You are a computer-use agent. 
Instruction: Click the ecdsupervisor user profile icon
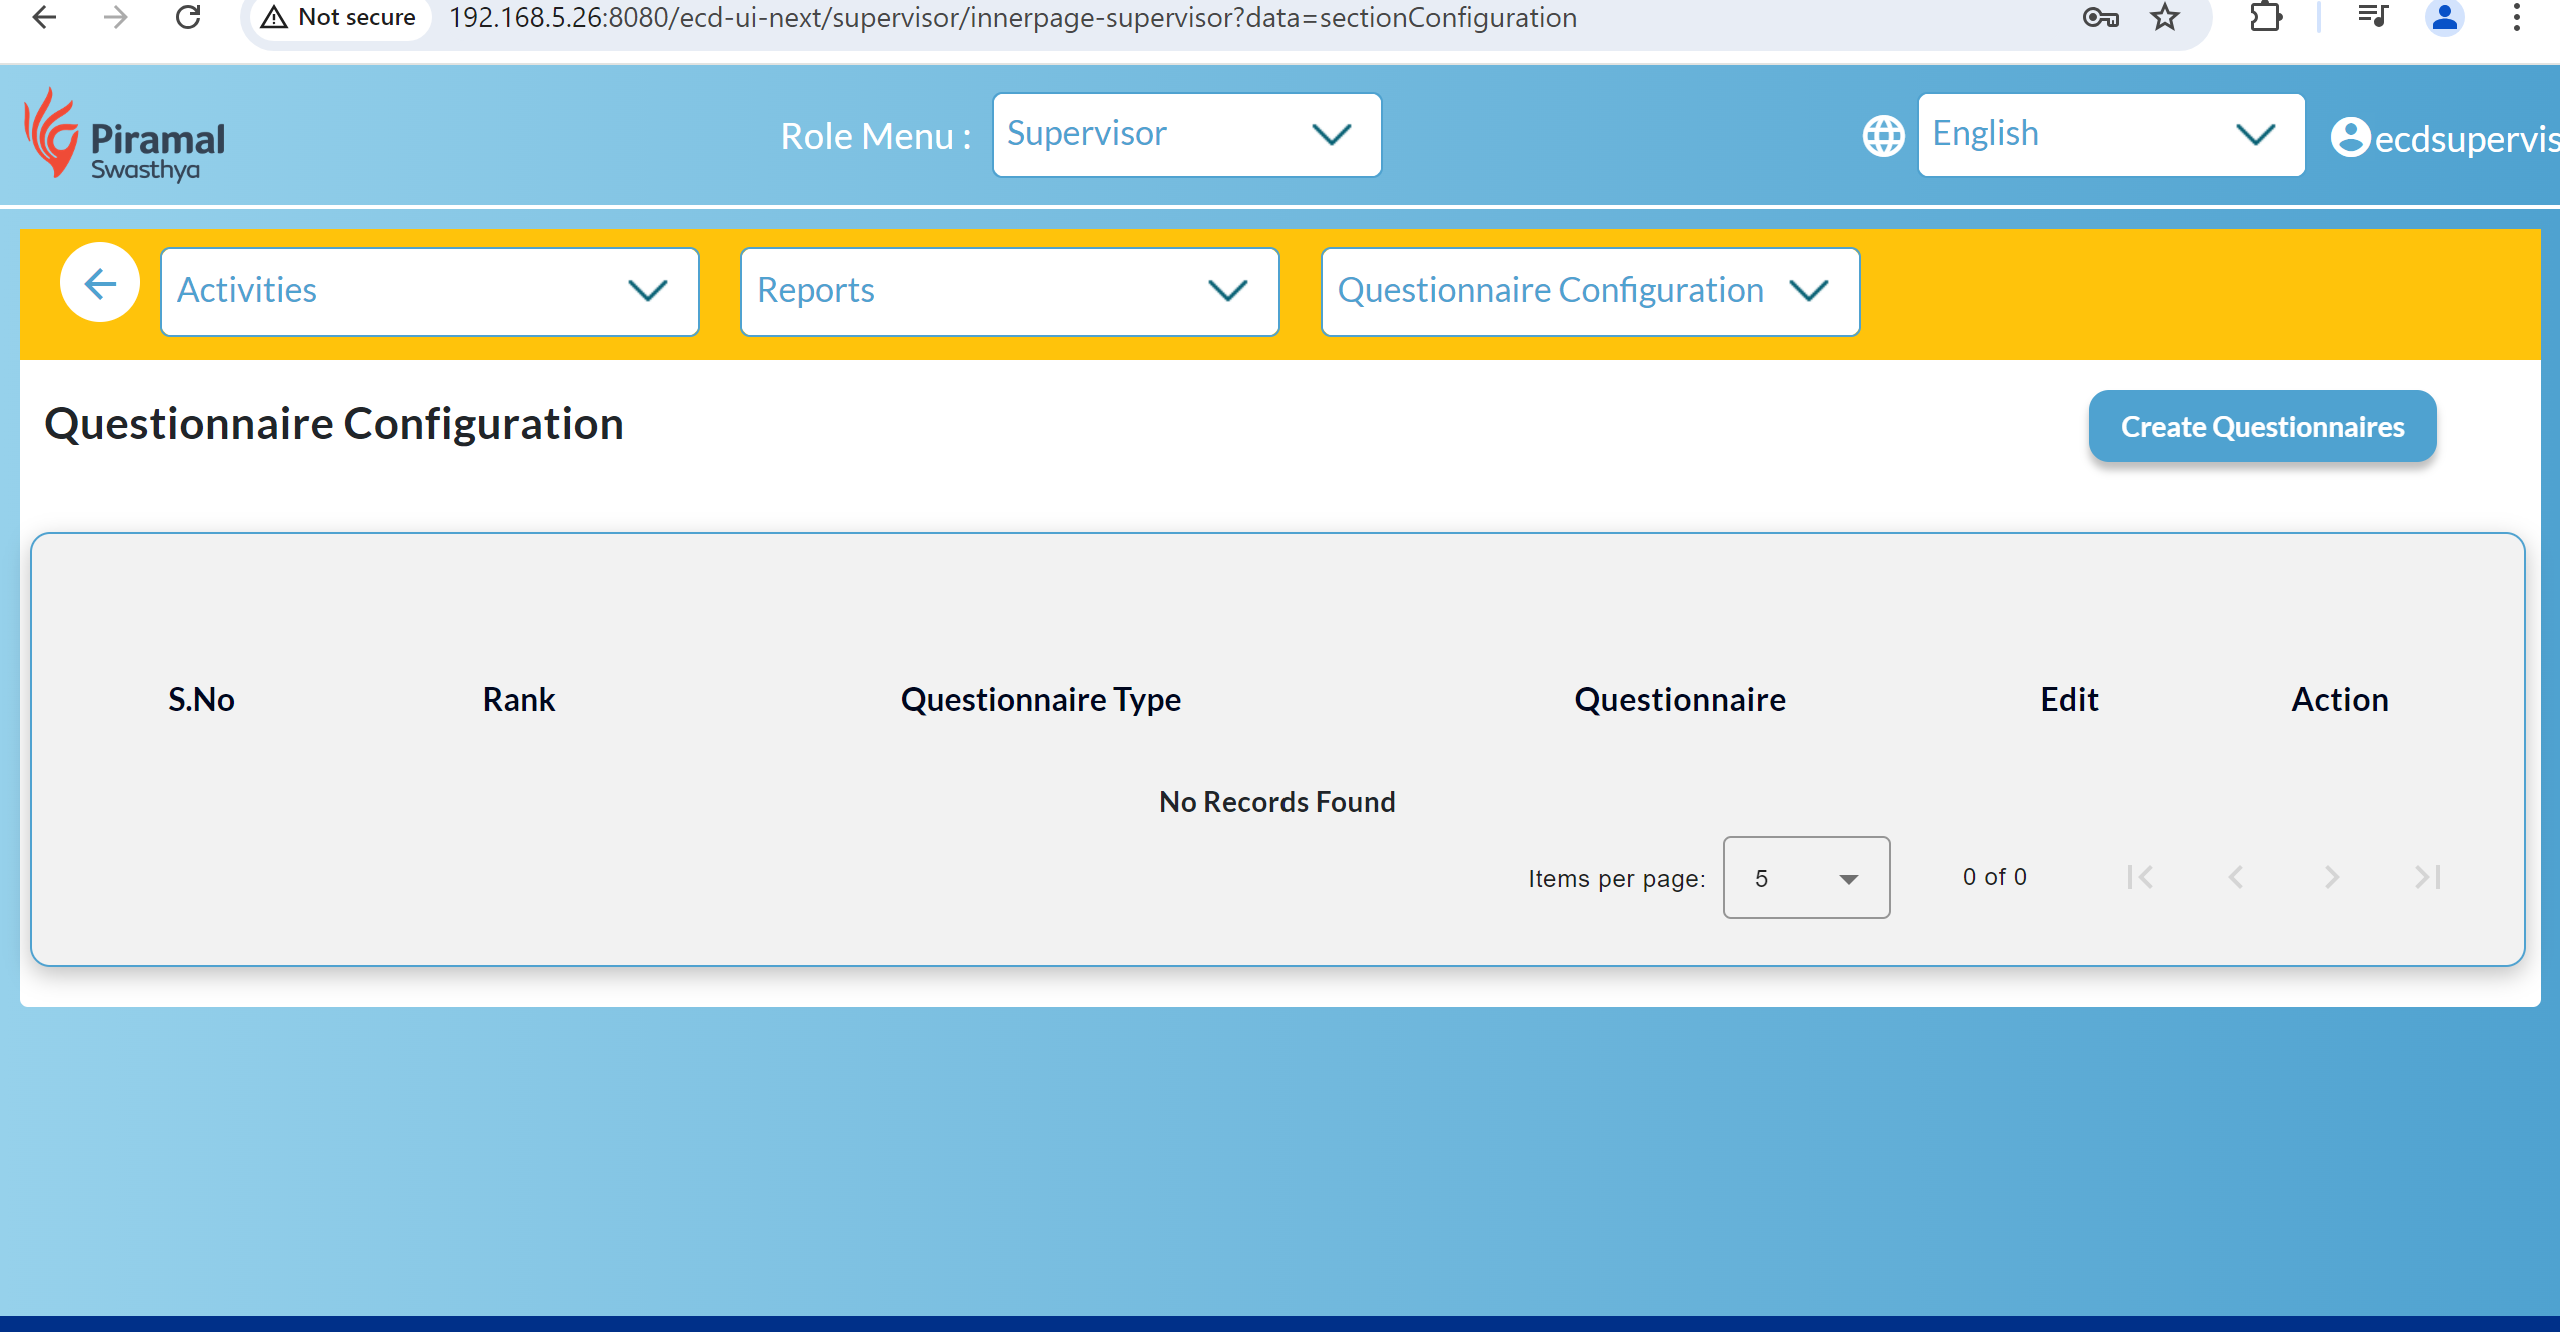pyautogui.click(x=2350, y=137)
